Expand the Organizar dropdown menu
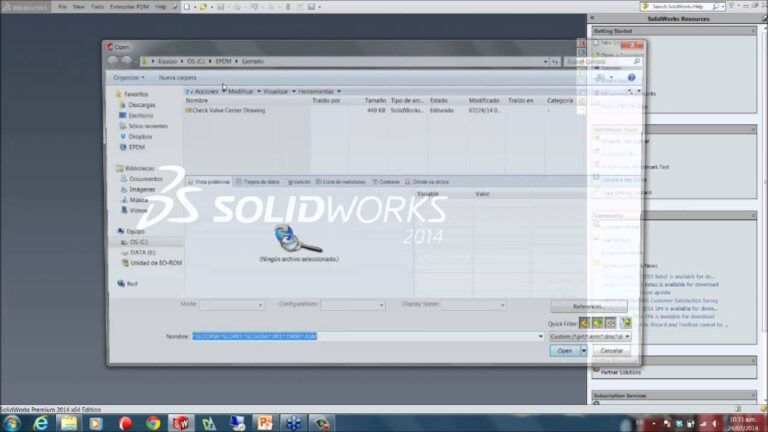The width and height of the screenshot is (768, 432). (129, 77)
